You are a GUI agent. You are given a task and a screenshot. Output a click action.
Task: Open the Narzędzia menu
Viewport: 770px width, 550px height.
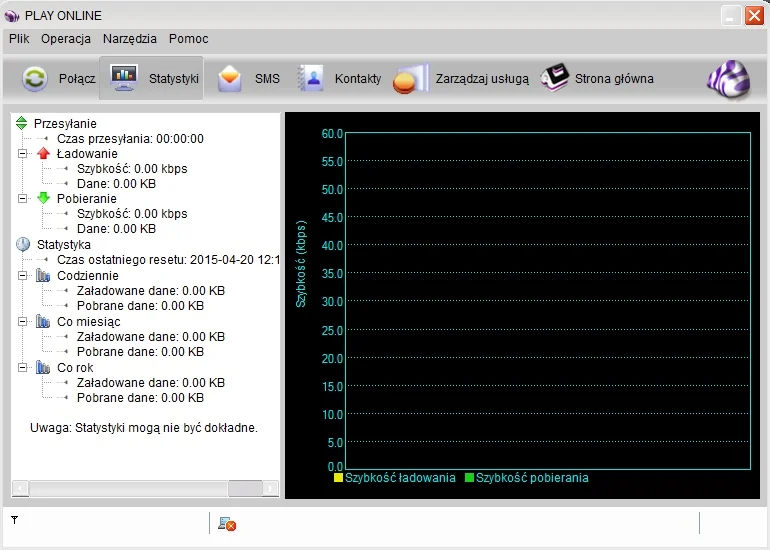(130, 39)
